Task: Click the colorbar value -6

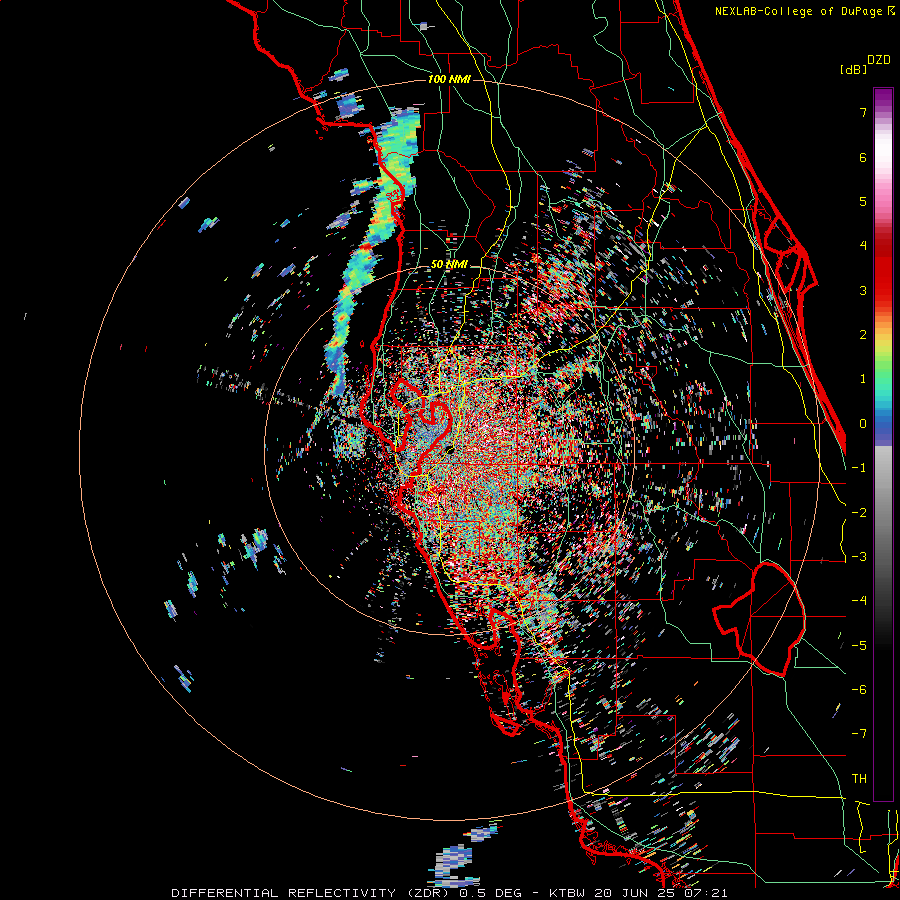Action: (x=859, y=690)
